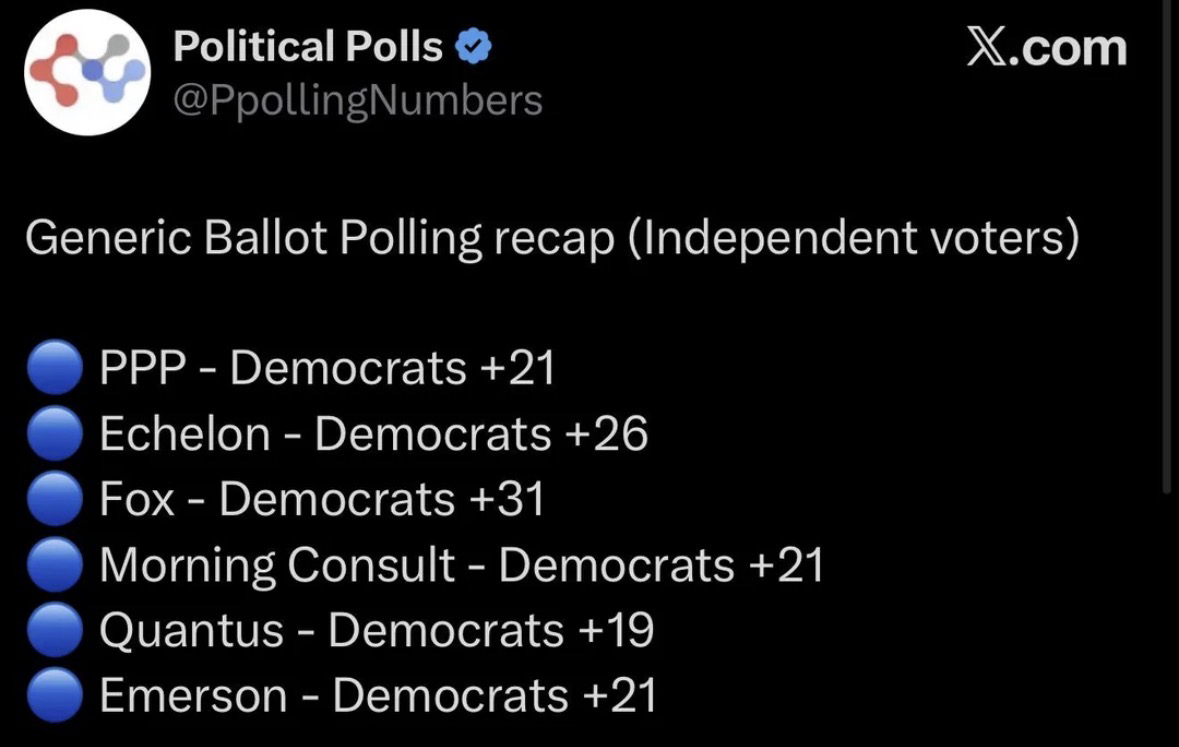Open the @PpollingNumbers handle
The height and width of the screenshot is (747, 1179).
358,100
